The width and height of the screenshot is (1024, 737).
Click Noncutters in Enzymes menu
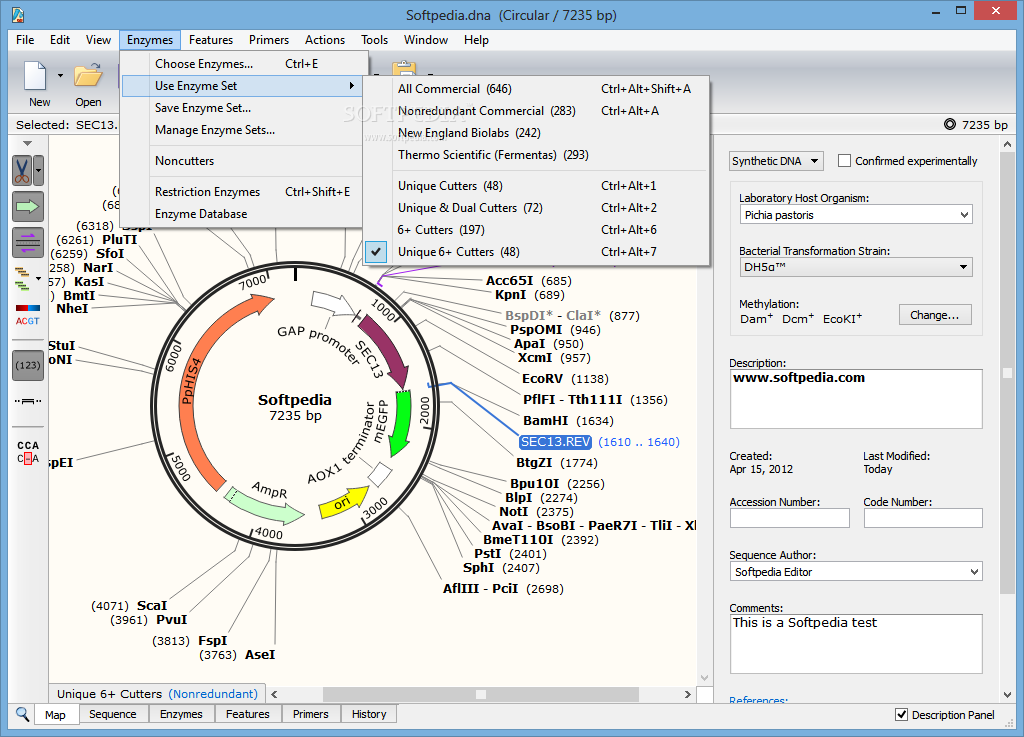pos(242,161)
